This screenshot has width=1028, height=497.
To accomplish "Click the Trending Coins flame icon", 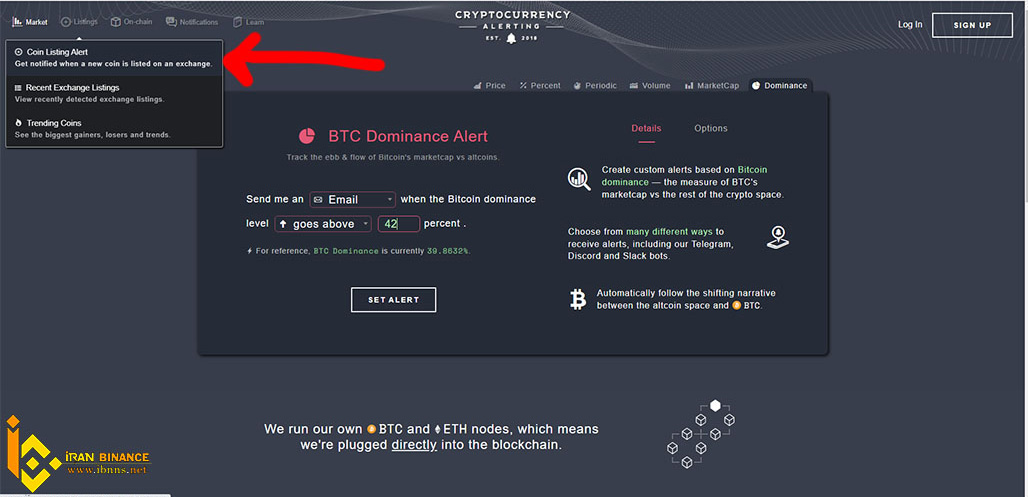I will [18, 123].
